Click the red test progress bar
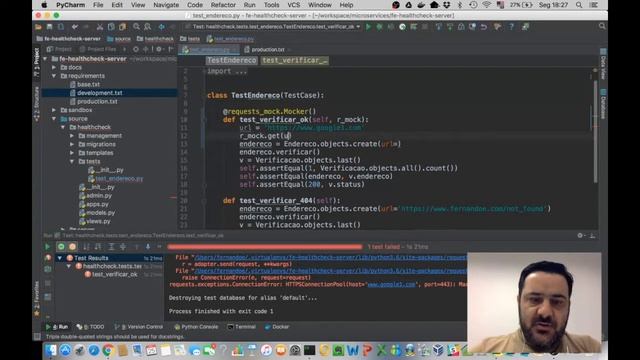 [x=264, y=247]
